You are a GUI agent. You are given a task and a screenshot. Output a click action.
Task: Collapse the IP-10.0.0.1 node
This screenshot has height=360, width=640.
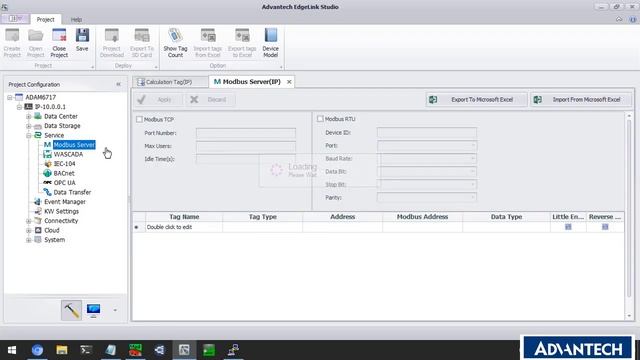click(x=19, y=107)
